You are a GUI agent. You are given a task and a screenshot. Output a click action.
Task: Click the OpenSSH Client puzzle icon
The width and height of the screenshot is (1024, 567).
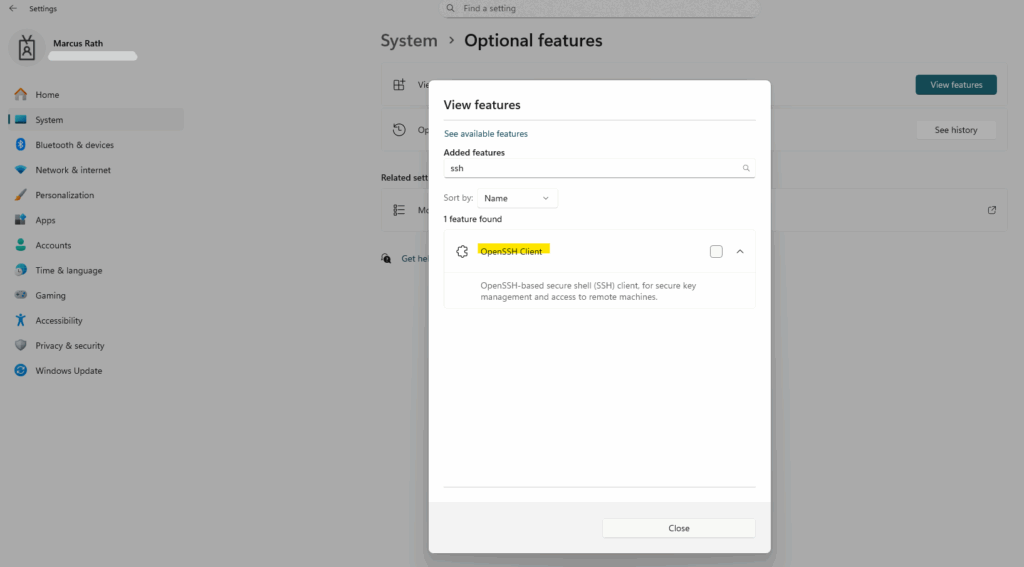[462, 251]
